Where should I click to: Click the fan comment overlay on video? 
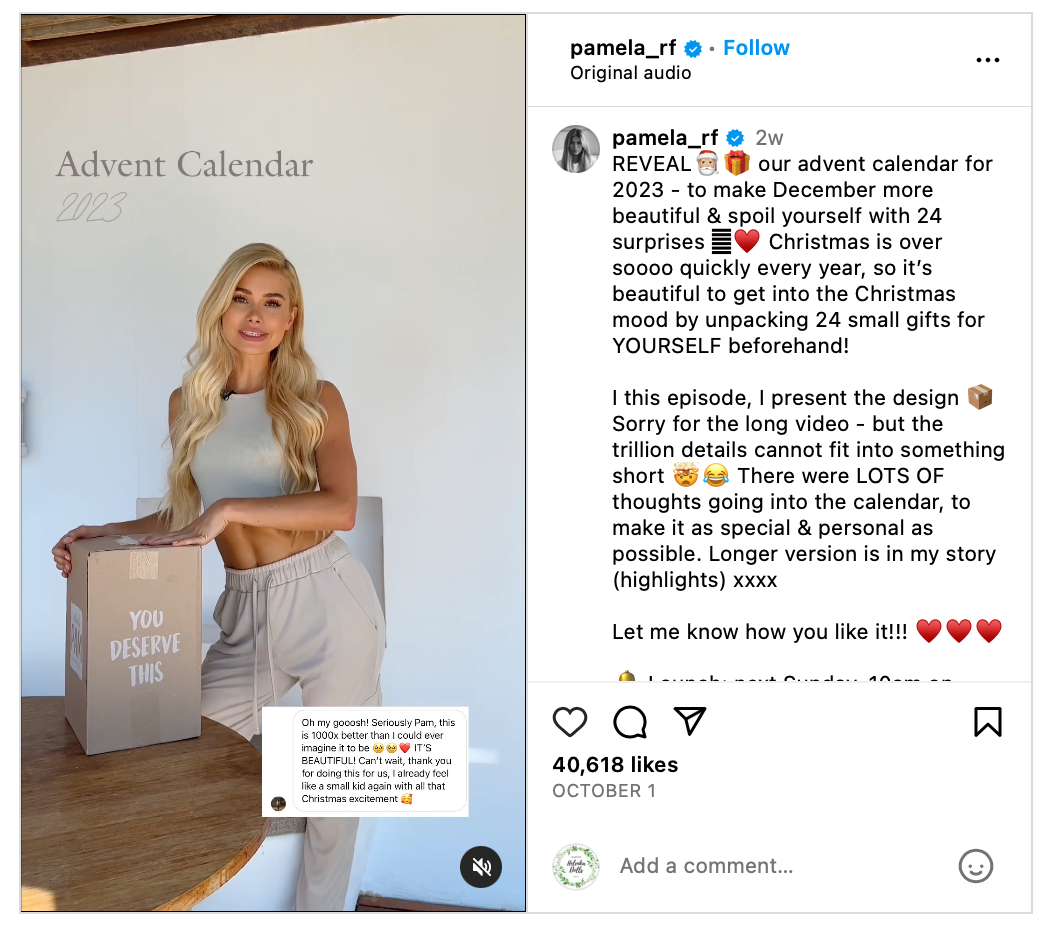click(365, 762)
